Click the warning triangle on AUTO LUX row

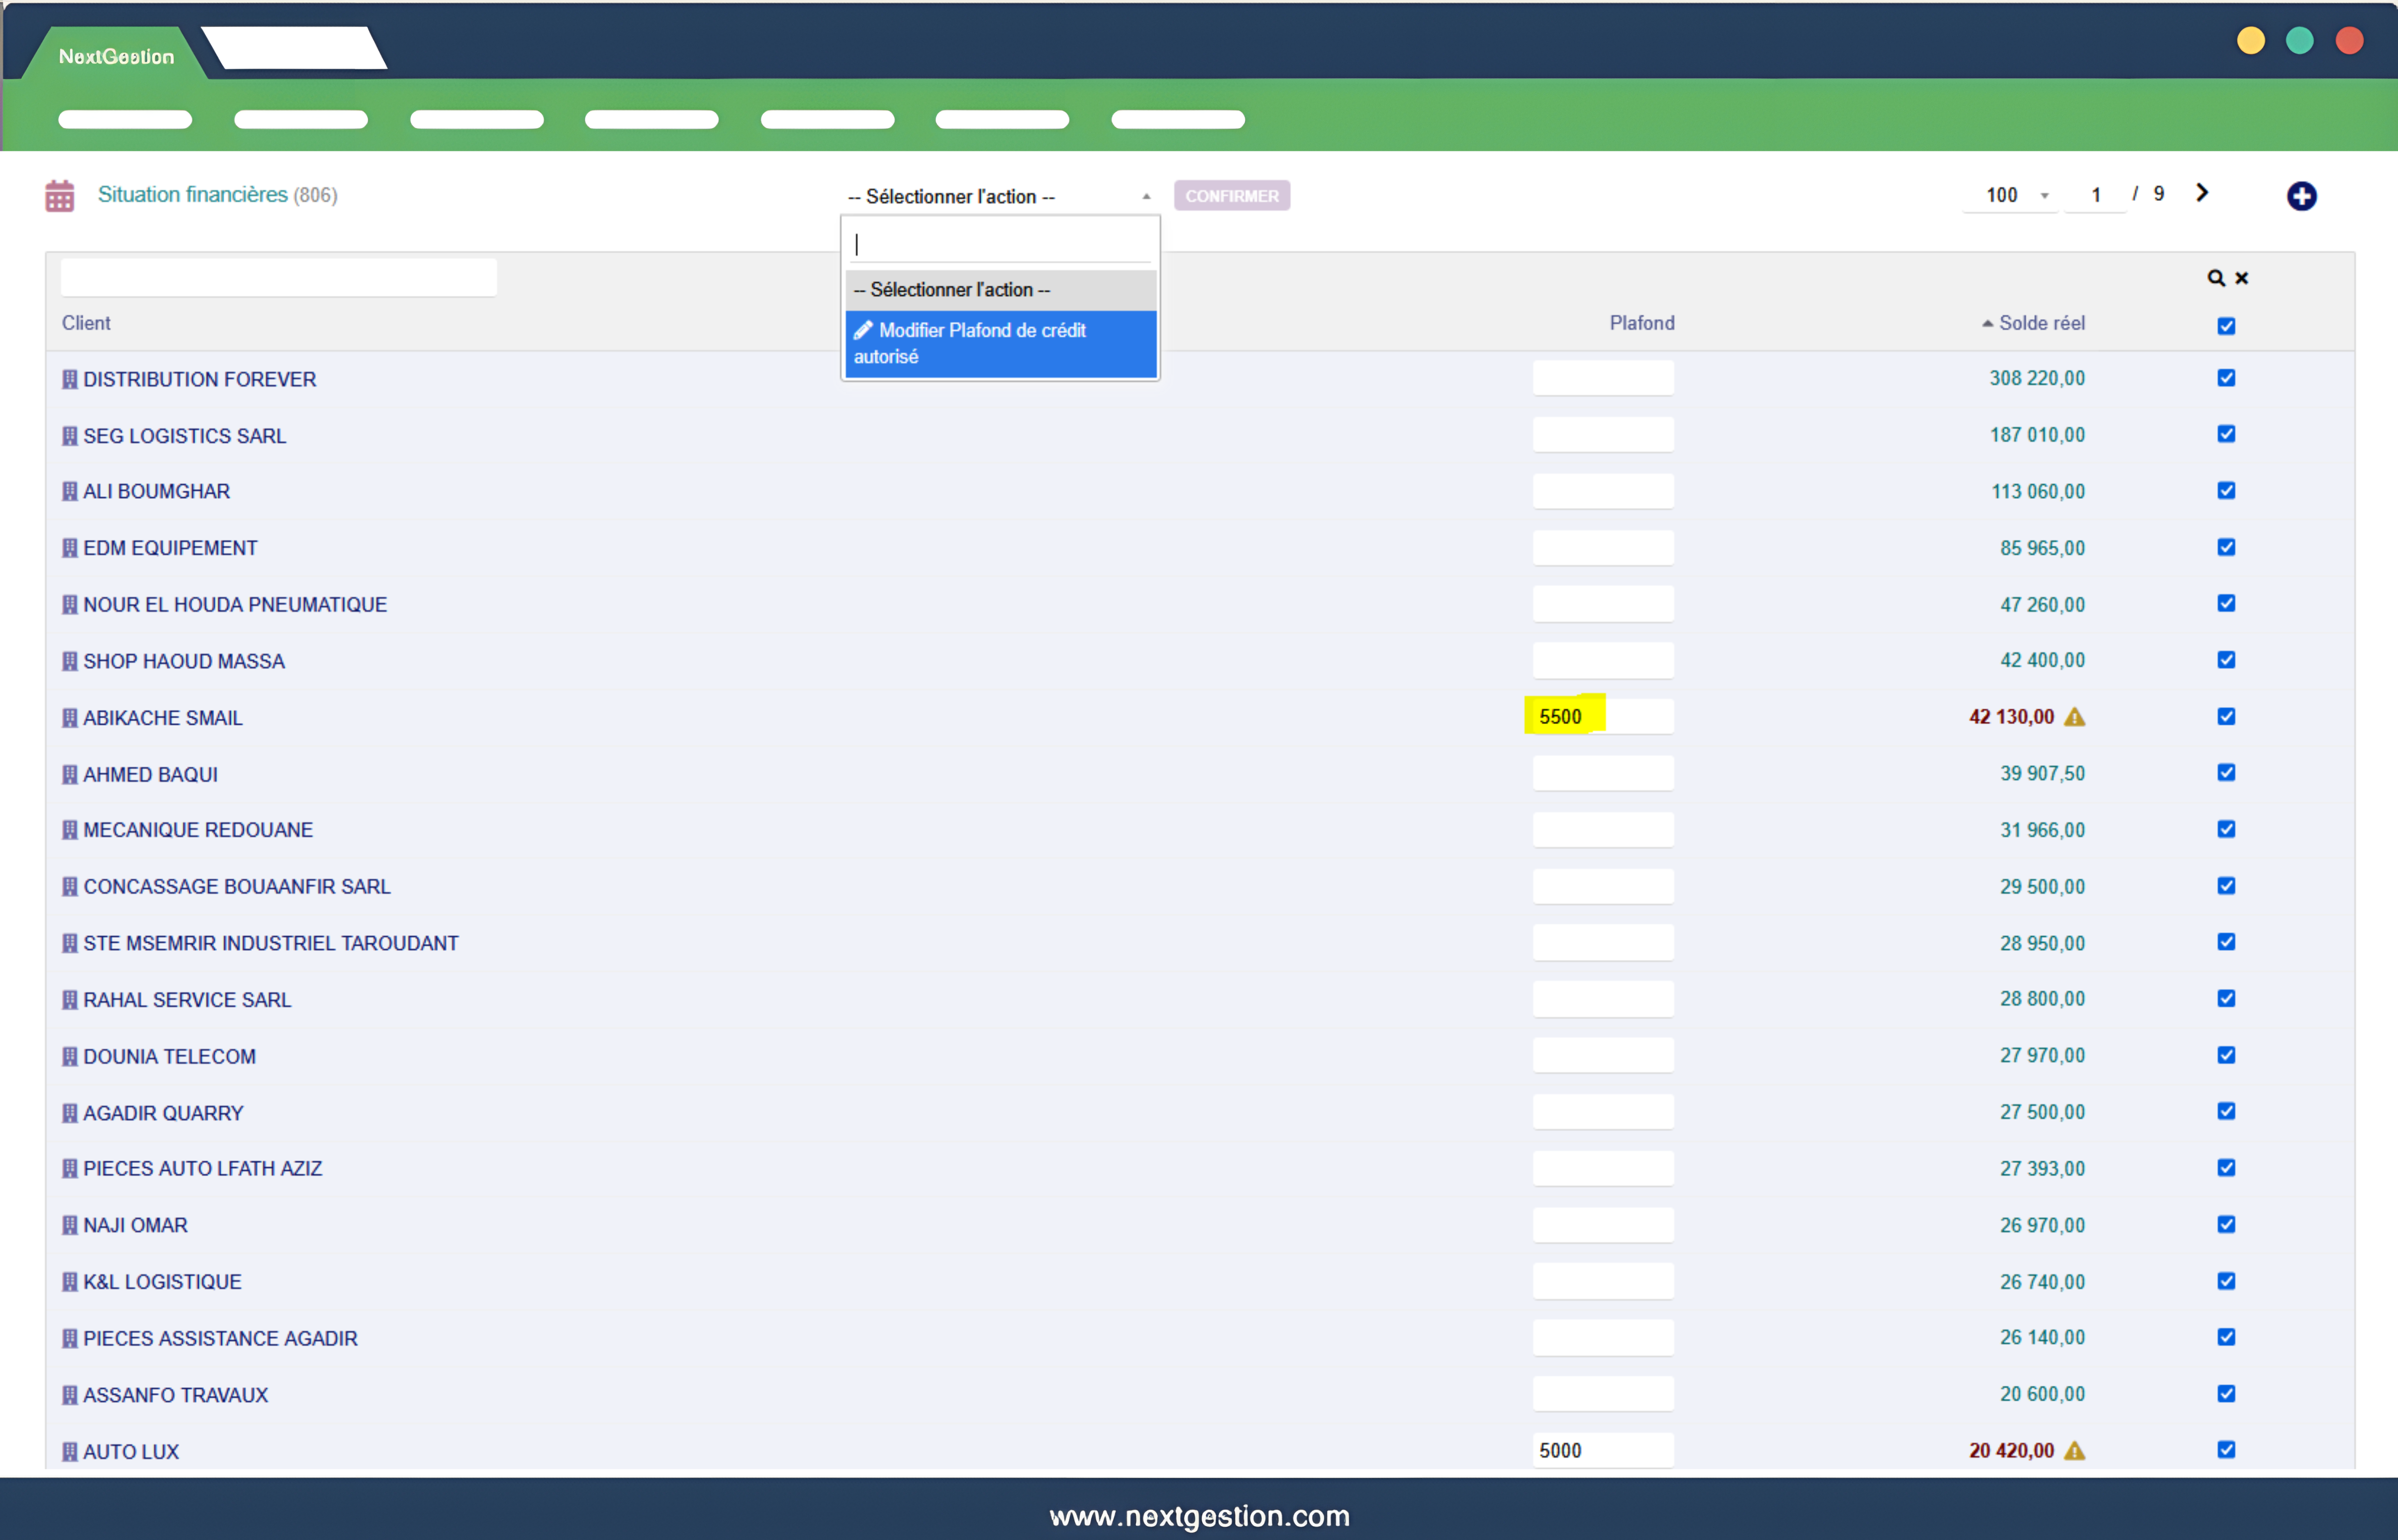click(x=2075, y=1450)
